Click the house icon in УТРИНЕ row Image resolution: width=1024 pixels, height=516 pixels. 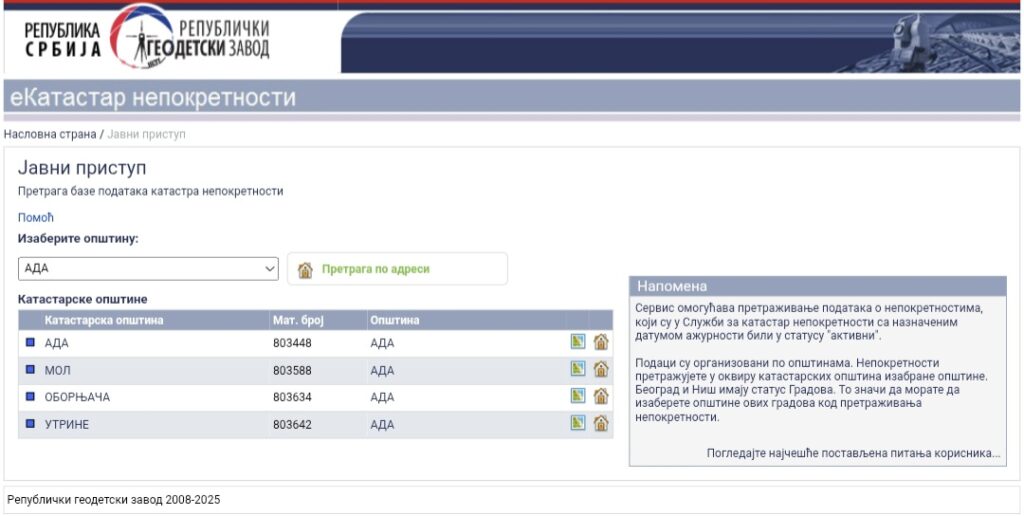pyautogui.click(x=601, y=423)
